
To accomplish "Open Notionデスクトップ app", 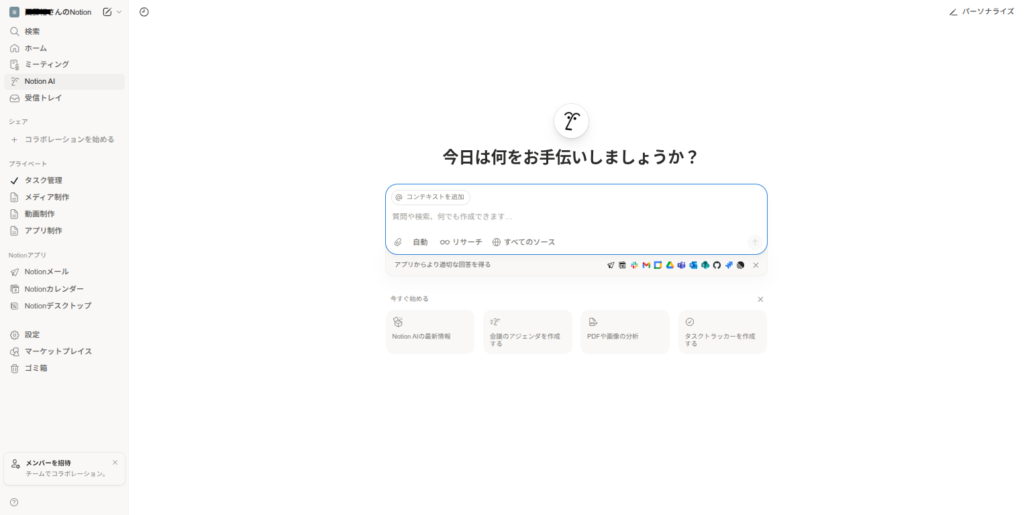I will coord(64,306).
